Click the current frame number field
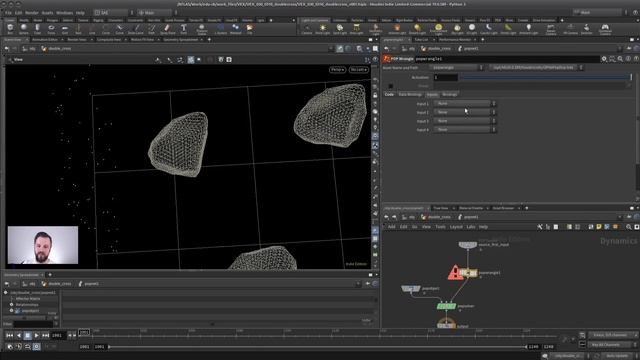Viewport: 640px width, 360px height. (58, 335)
